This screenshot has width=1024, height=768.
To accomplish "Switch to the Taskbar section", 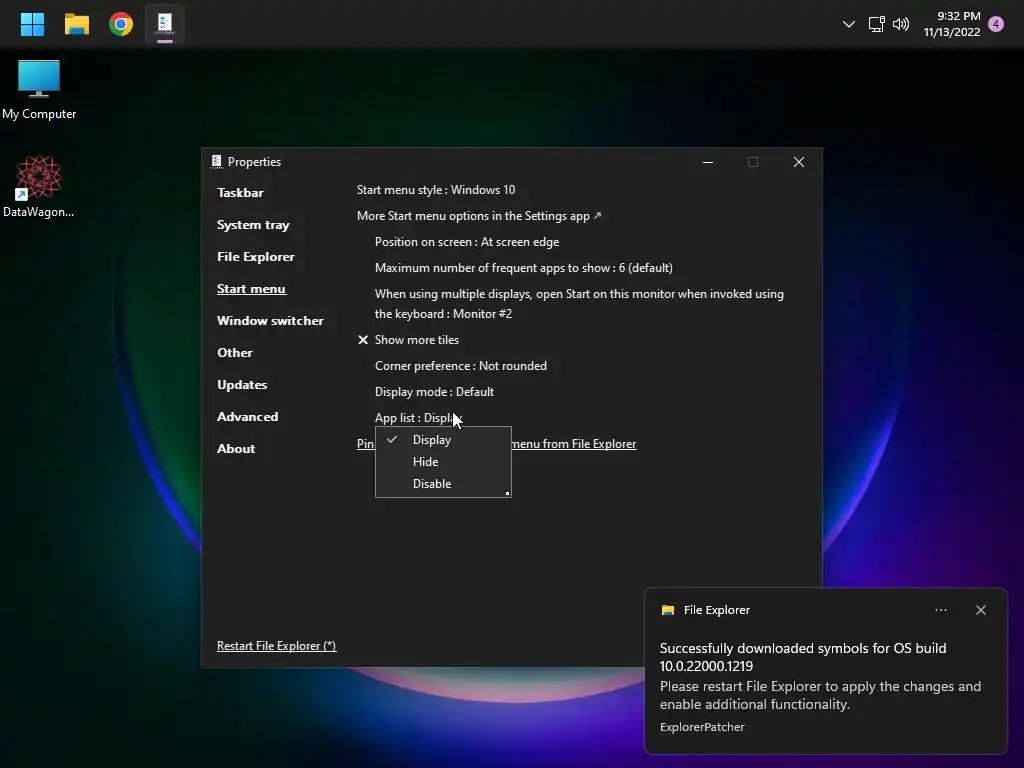I will [x=240, y=193].
